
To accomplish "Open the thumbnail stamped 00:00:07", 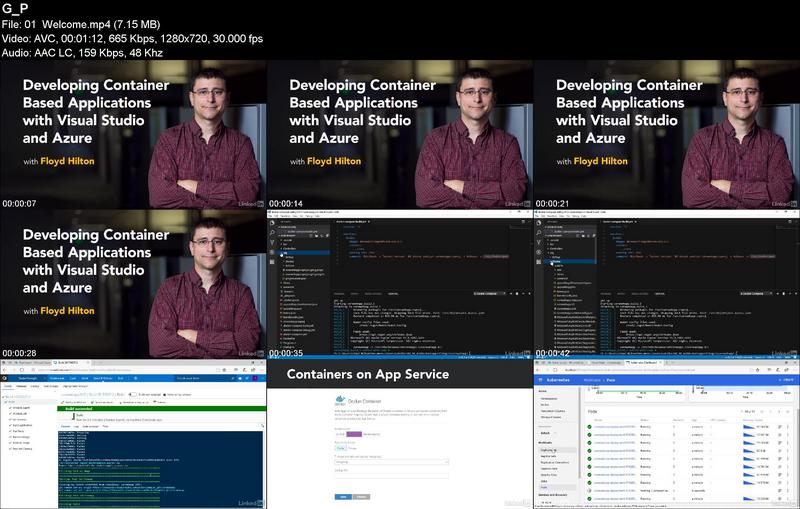I will pyautogui.click(x=133, y=134).
